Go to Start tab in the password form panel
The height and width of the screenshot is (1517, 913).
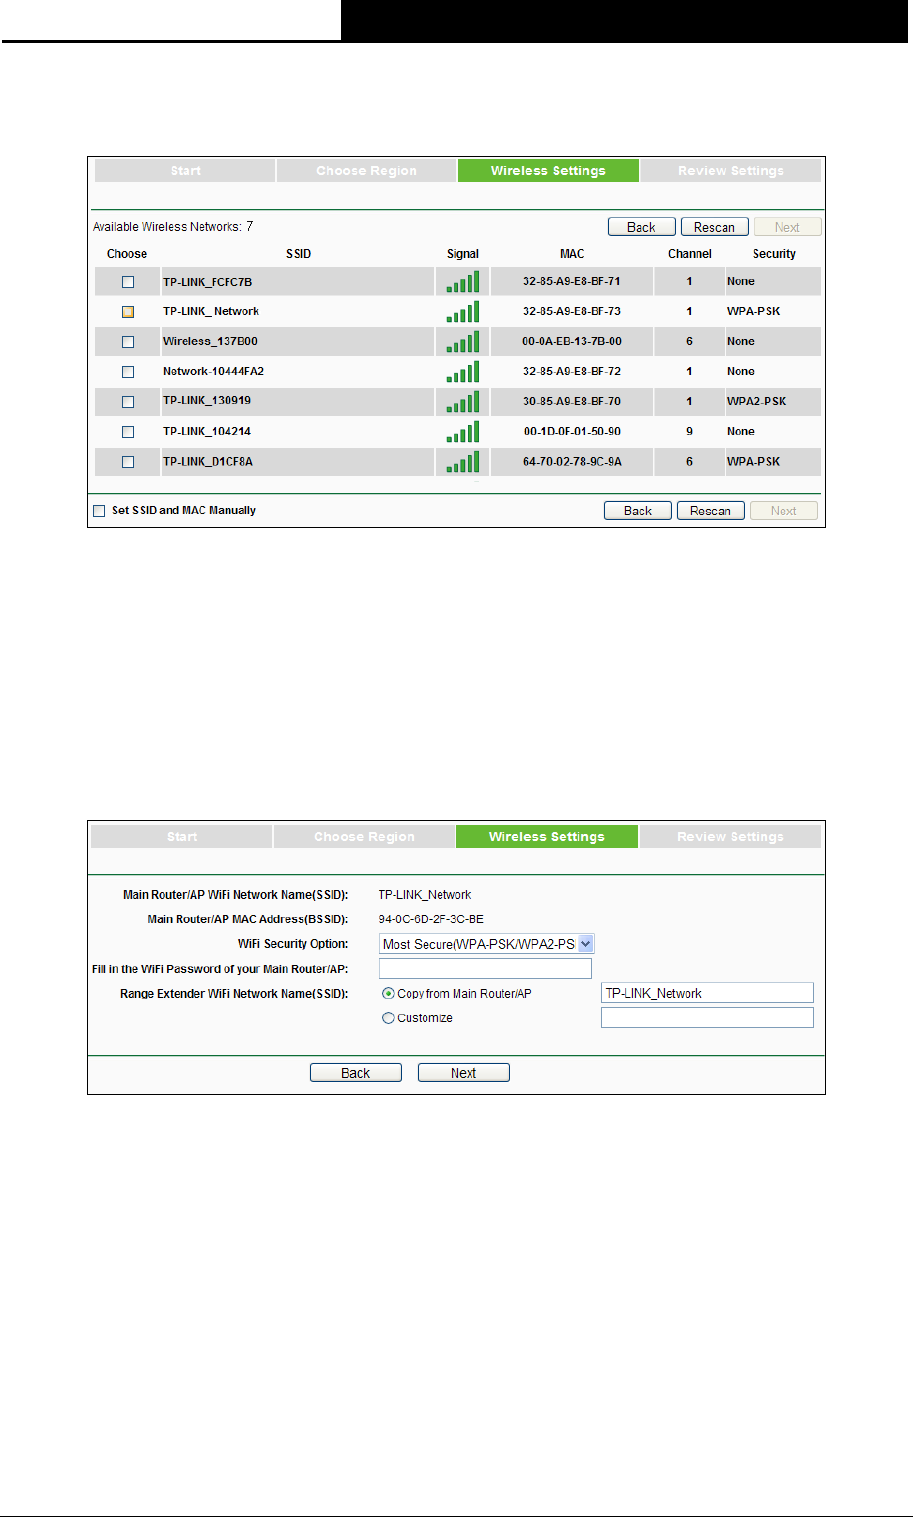pos(182,837)
